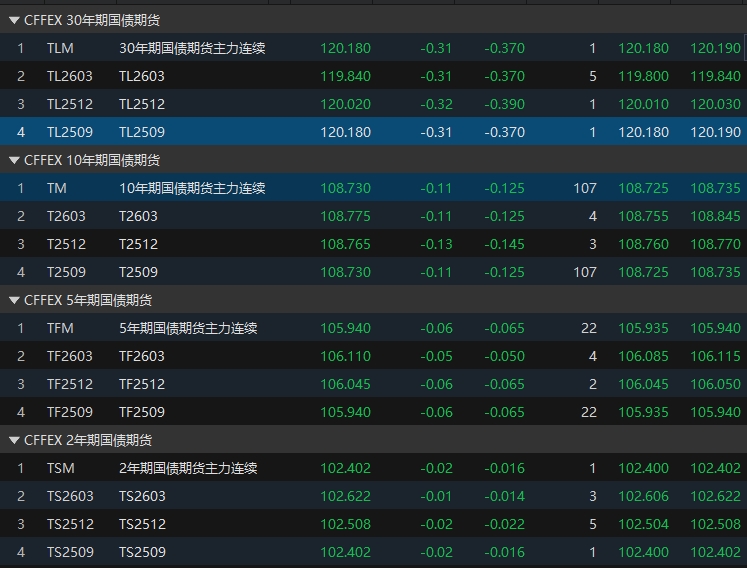Image resolution: width=747 pixels, height=568 pixels.
Task: Select T2512 contract code
Action: 66,244
